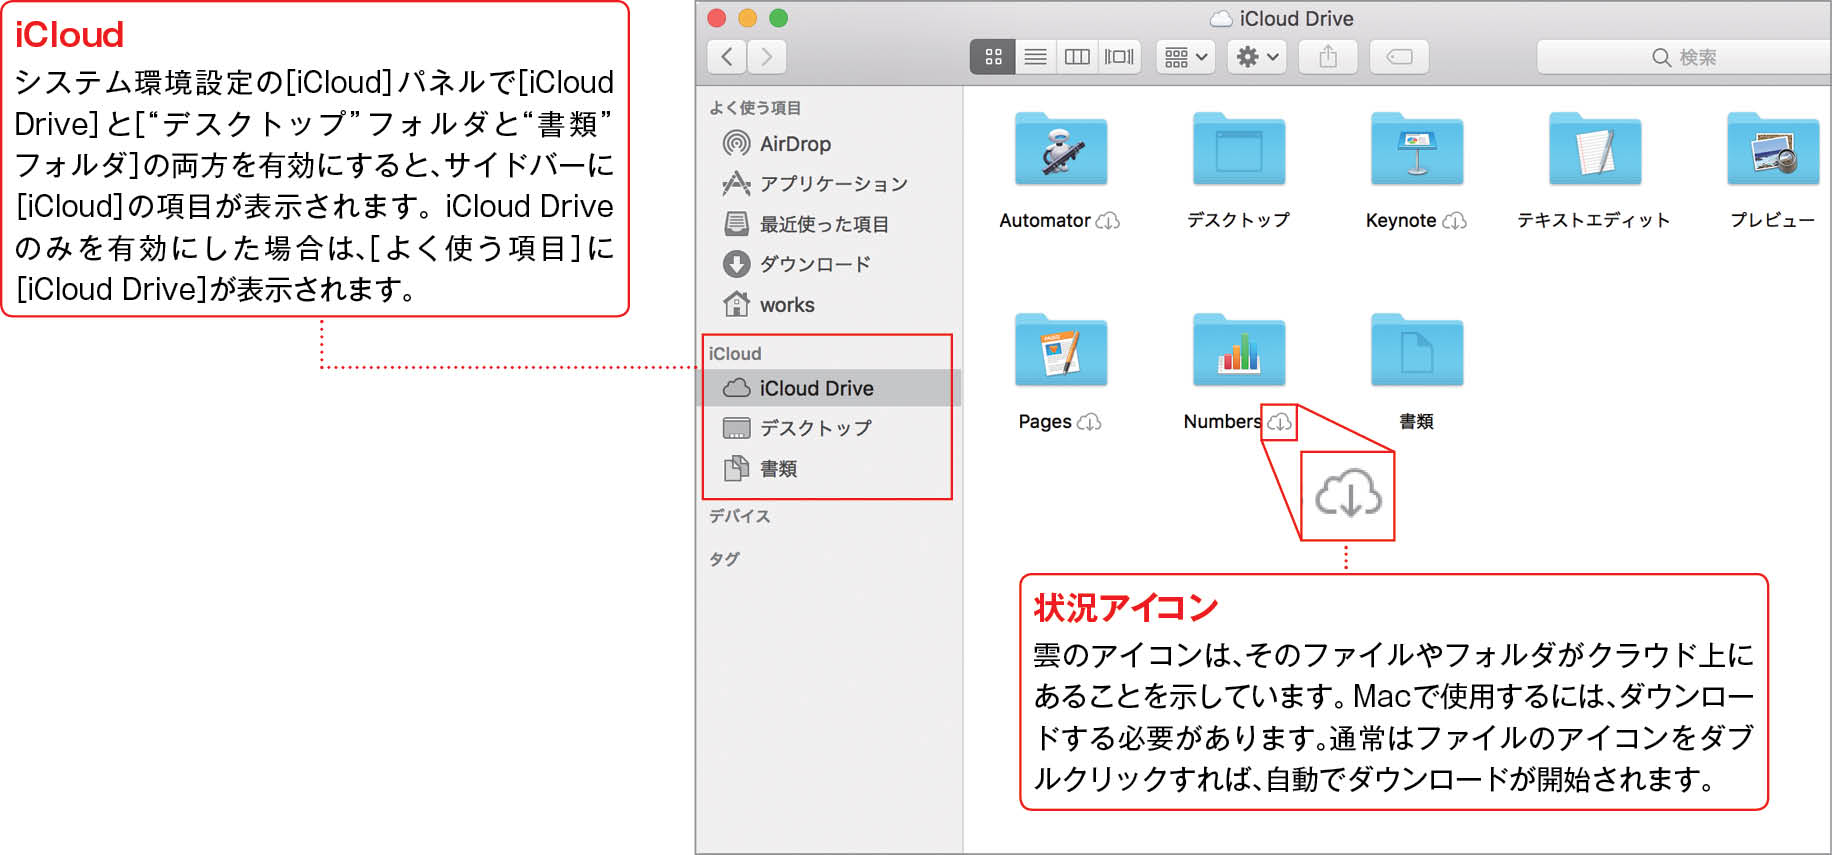Image resolution: width=1832 pixels, height=855 pixels.
Task: Select the Automator folder
Action: click(1061, 149)
